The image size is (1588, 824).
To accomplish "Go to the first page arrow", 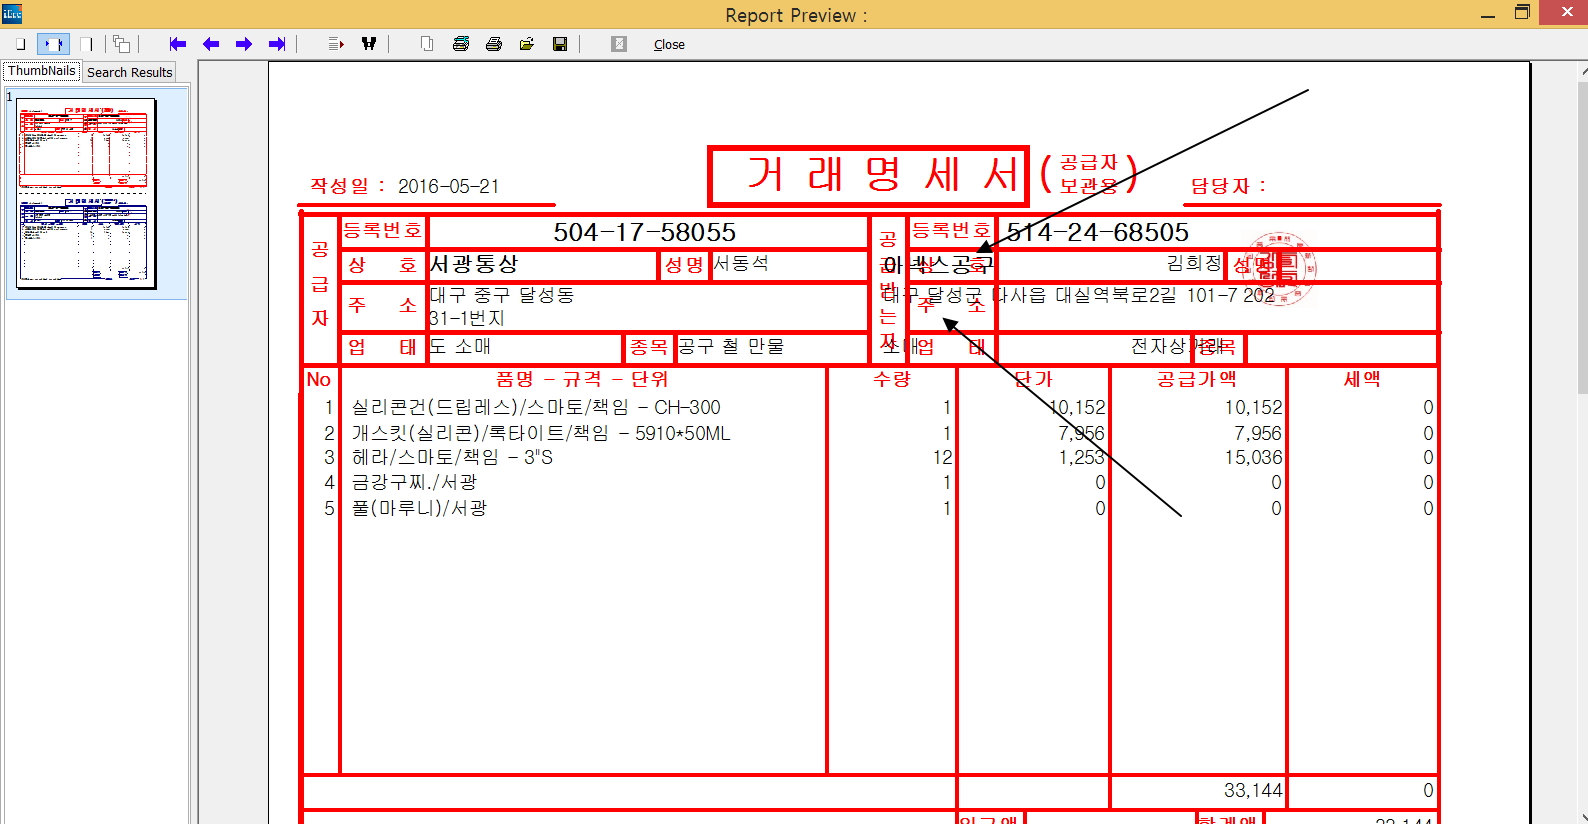I will coord(178,44).
